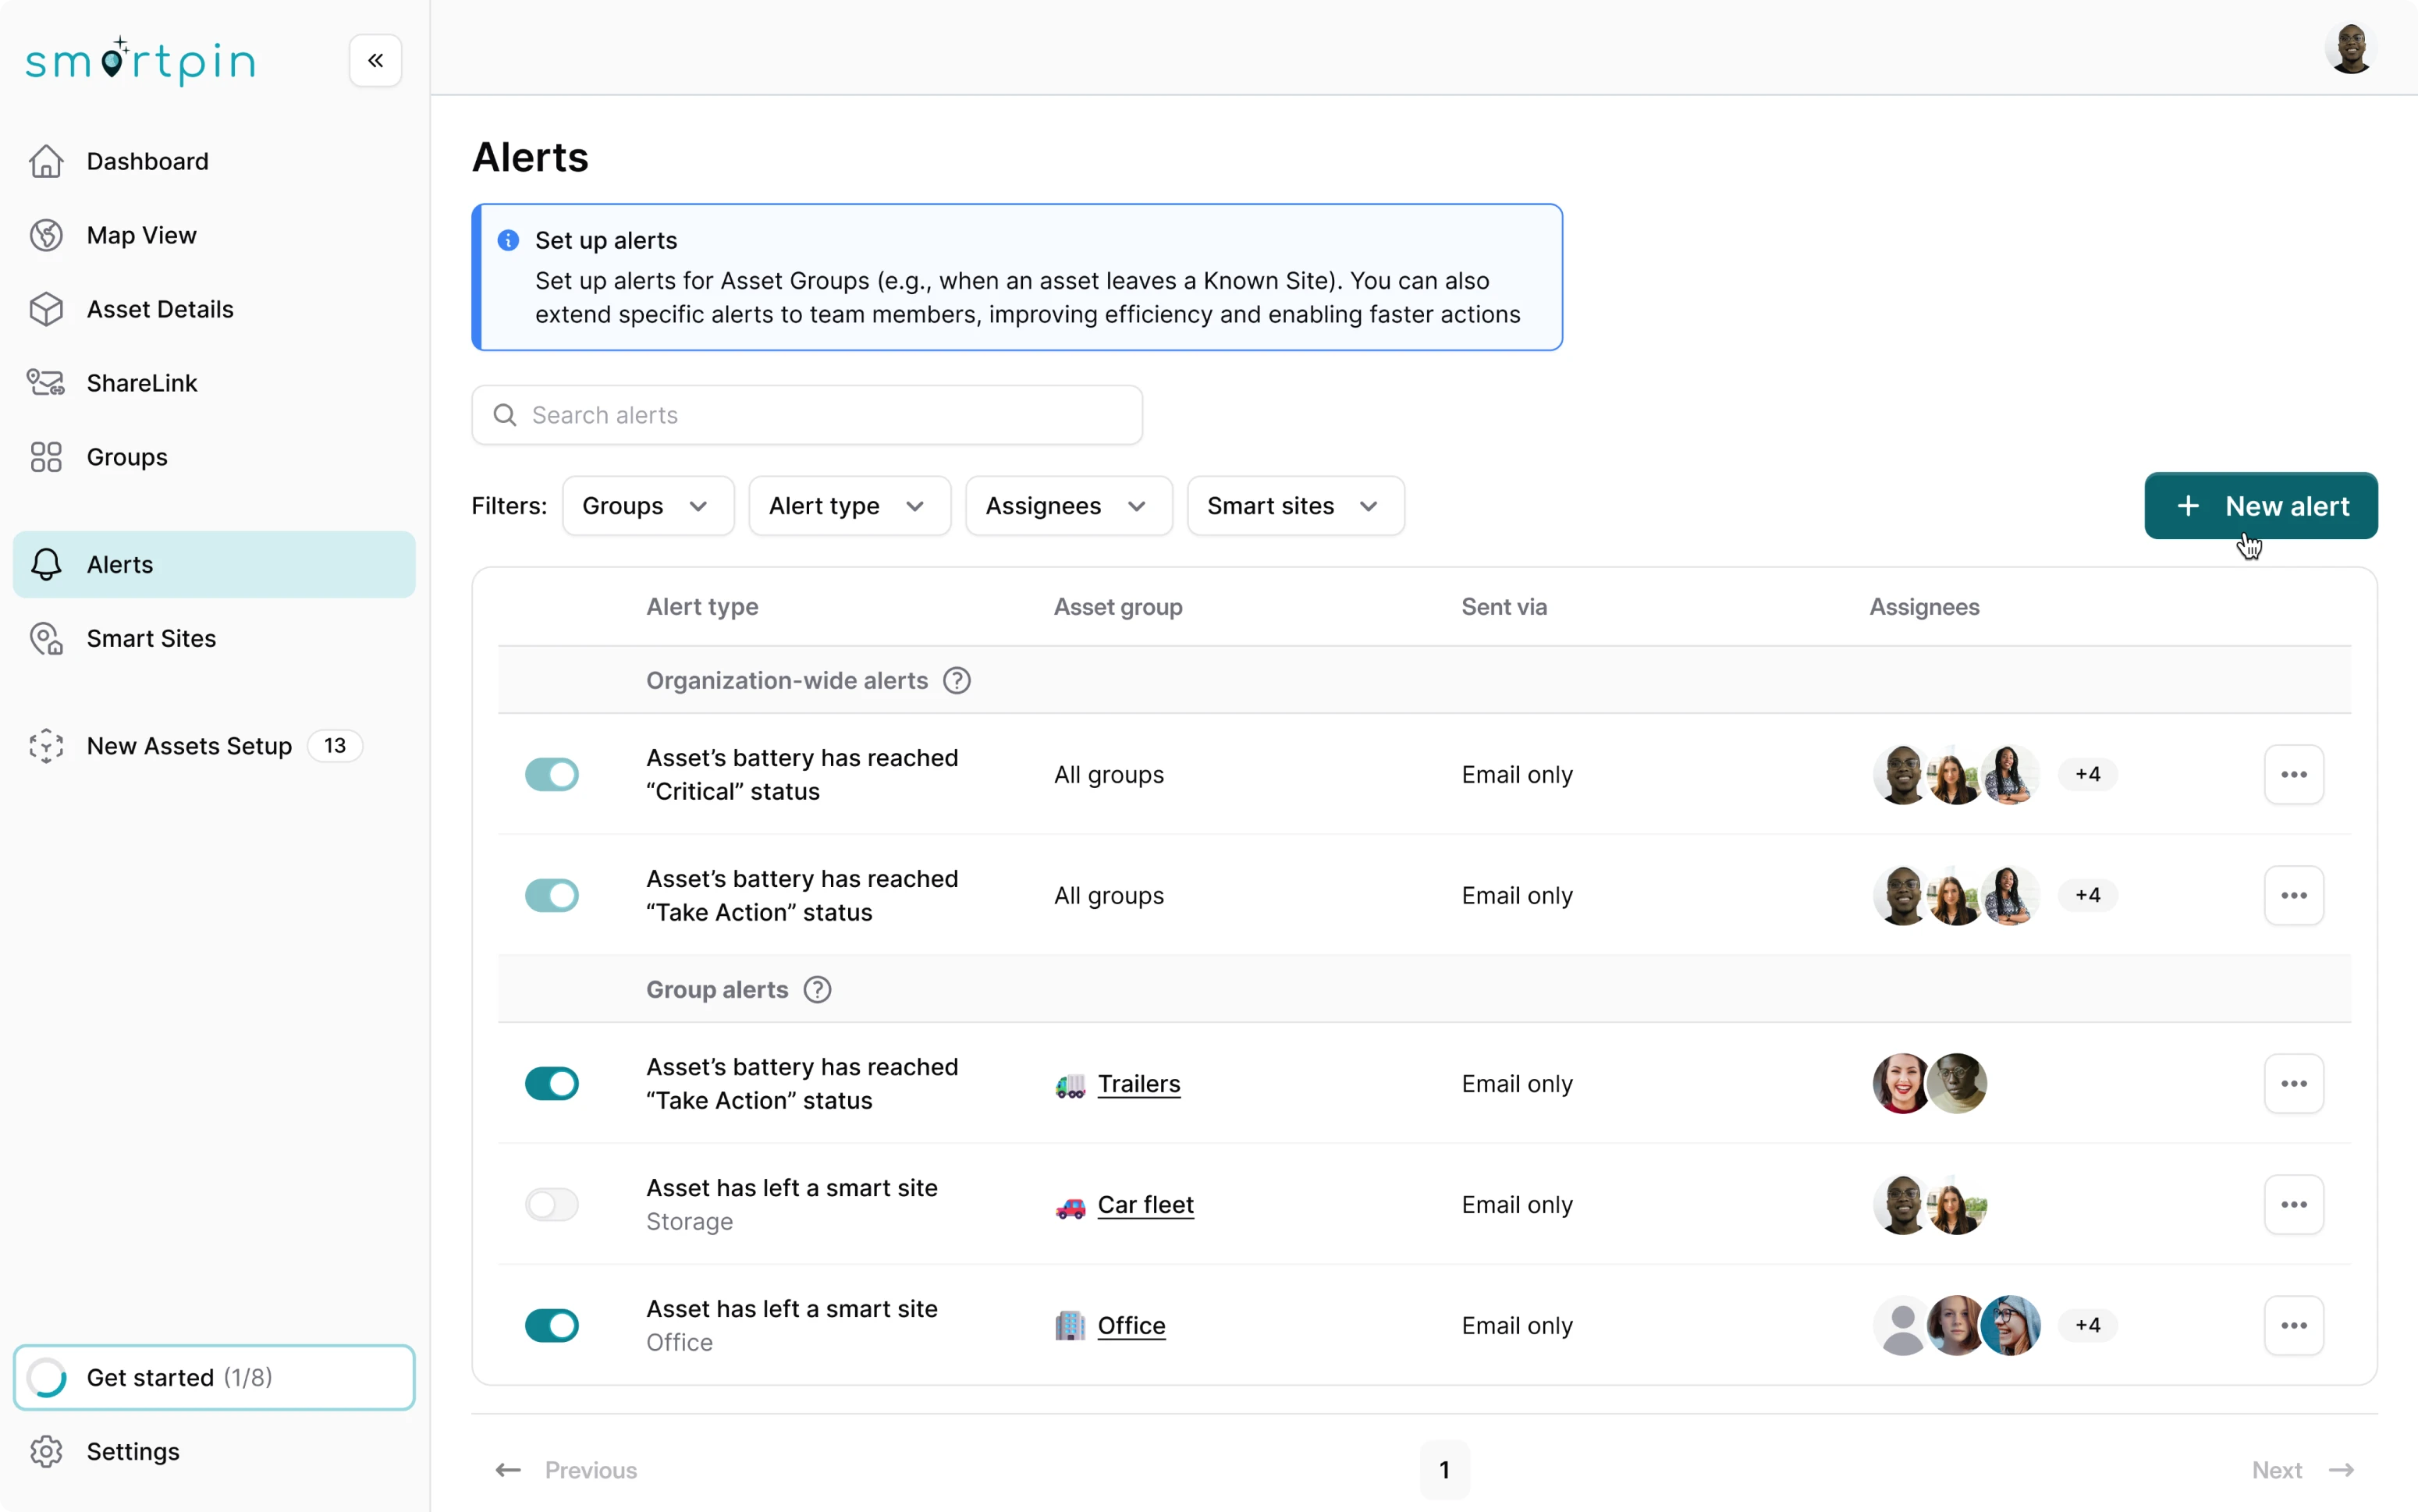
Task: Open the Alert type filter dropdown
Action: click(848, 505)
